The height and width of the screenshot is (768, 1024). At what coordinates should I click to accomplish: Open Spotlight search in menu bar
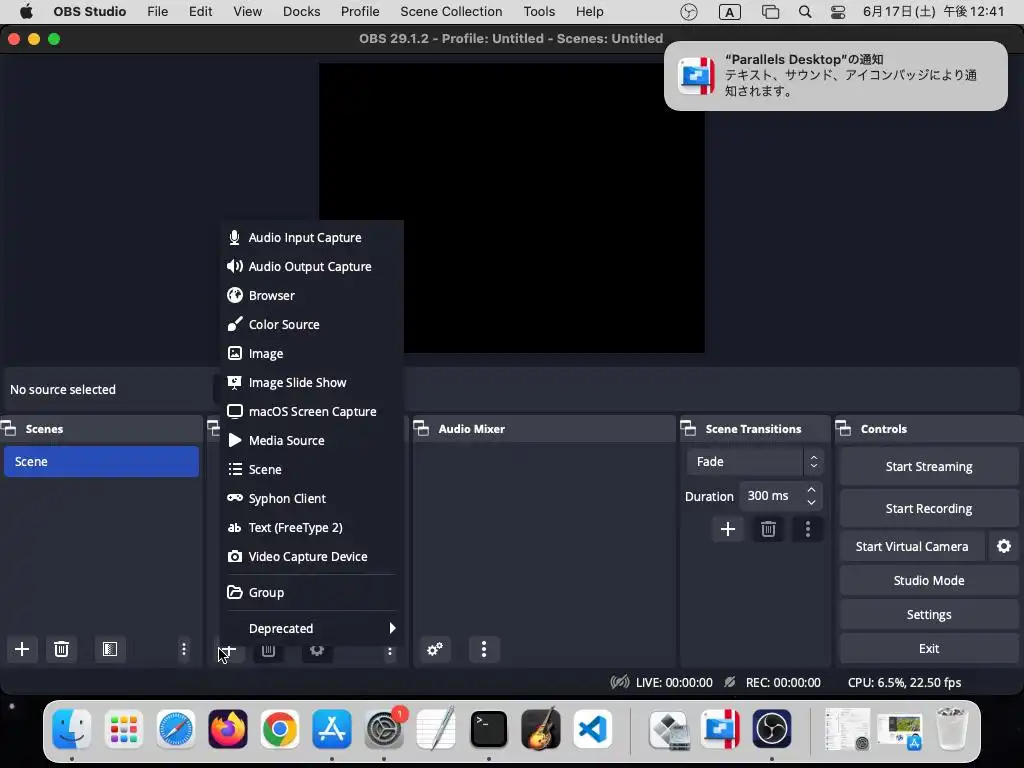(805, 12)
